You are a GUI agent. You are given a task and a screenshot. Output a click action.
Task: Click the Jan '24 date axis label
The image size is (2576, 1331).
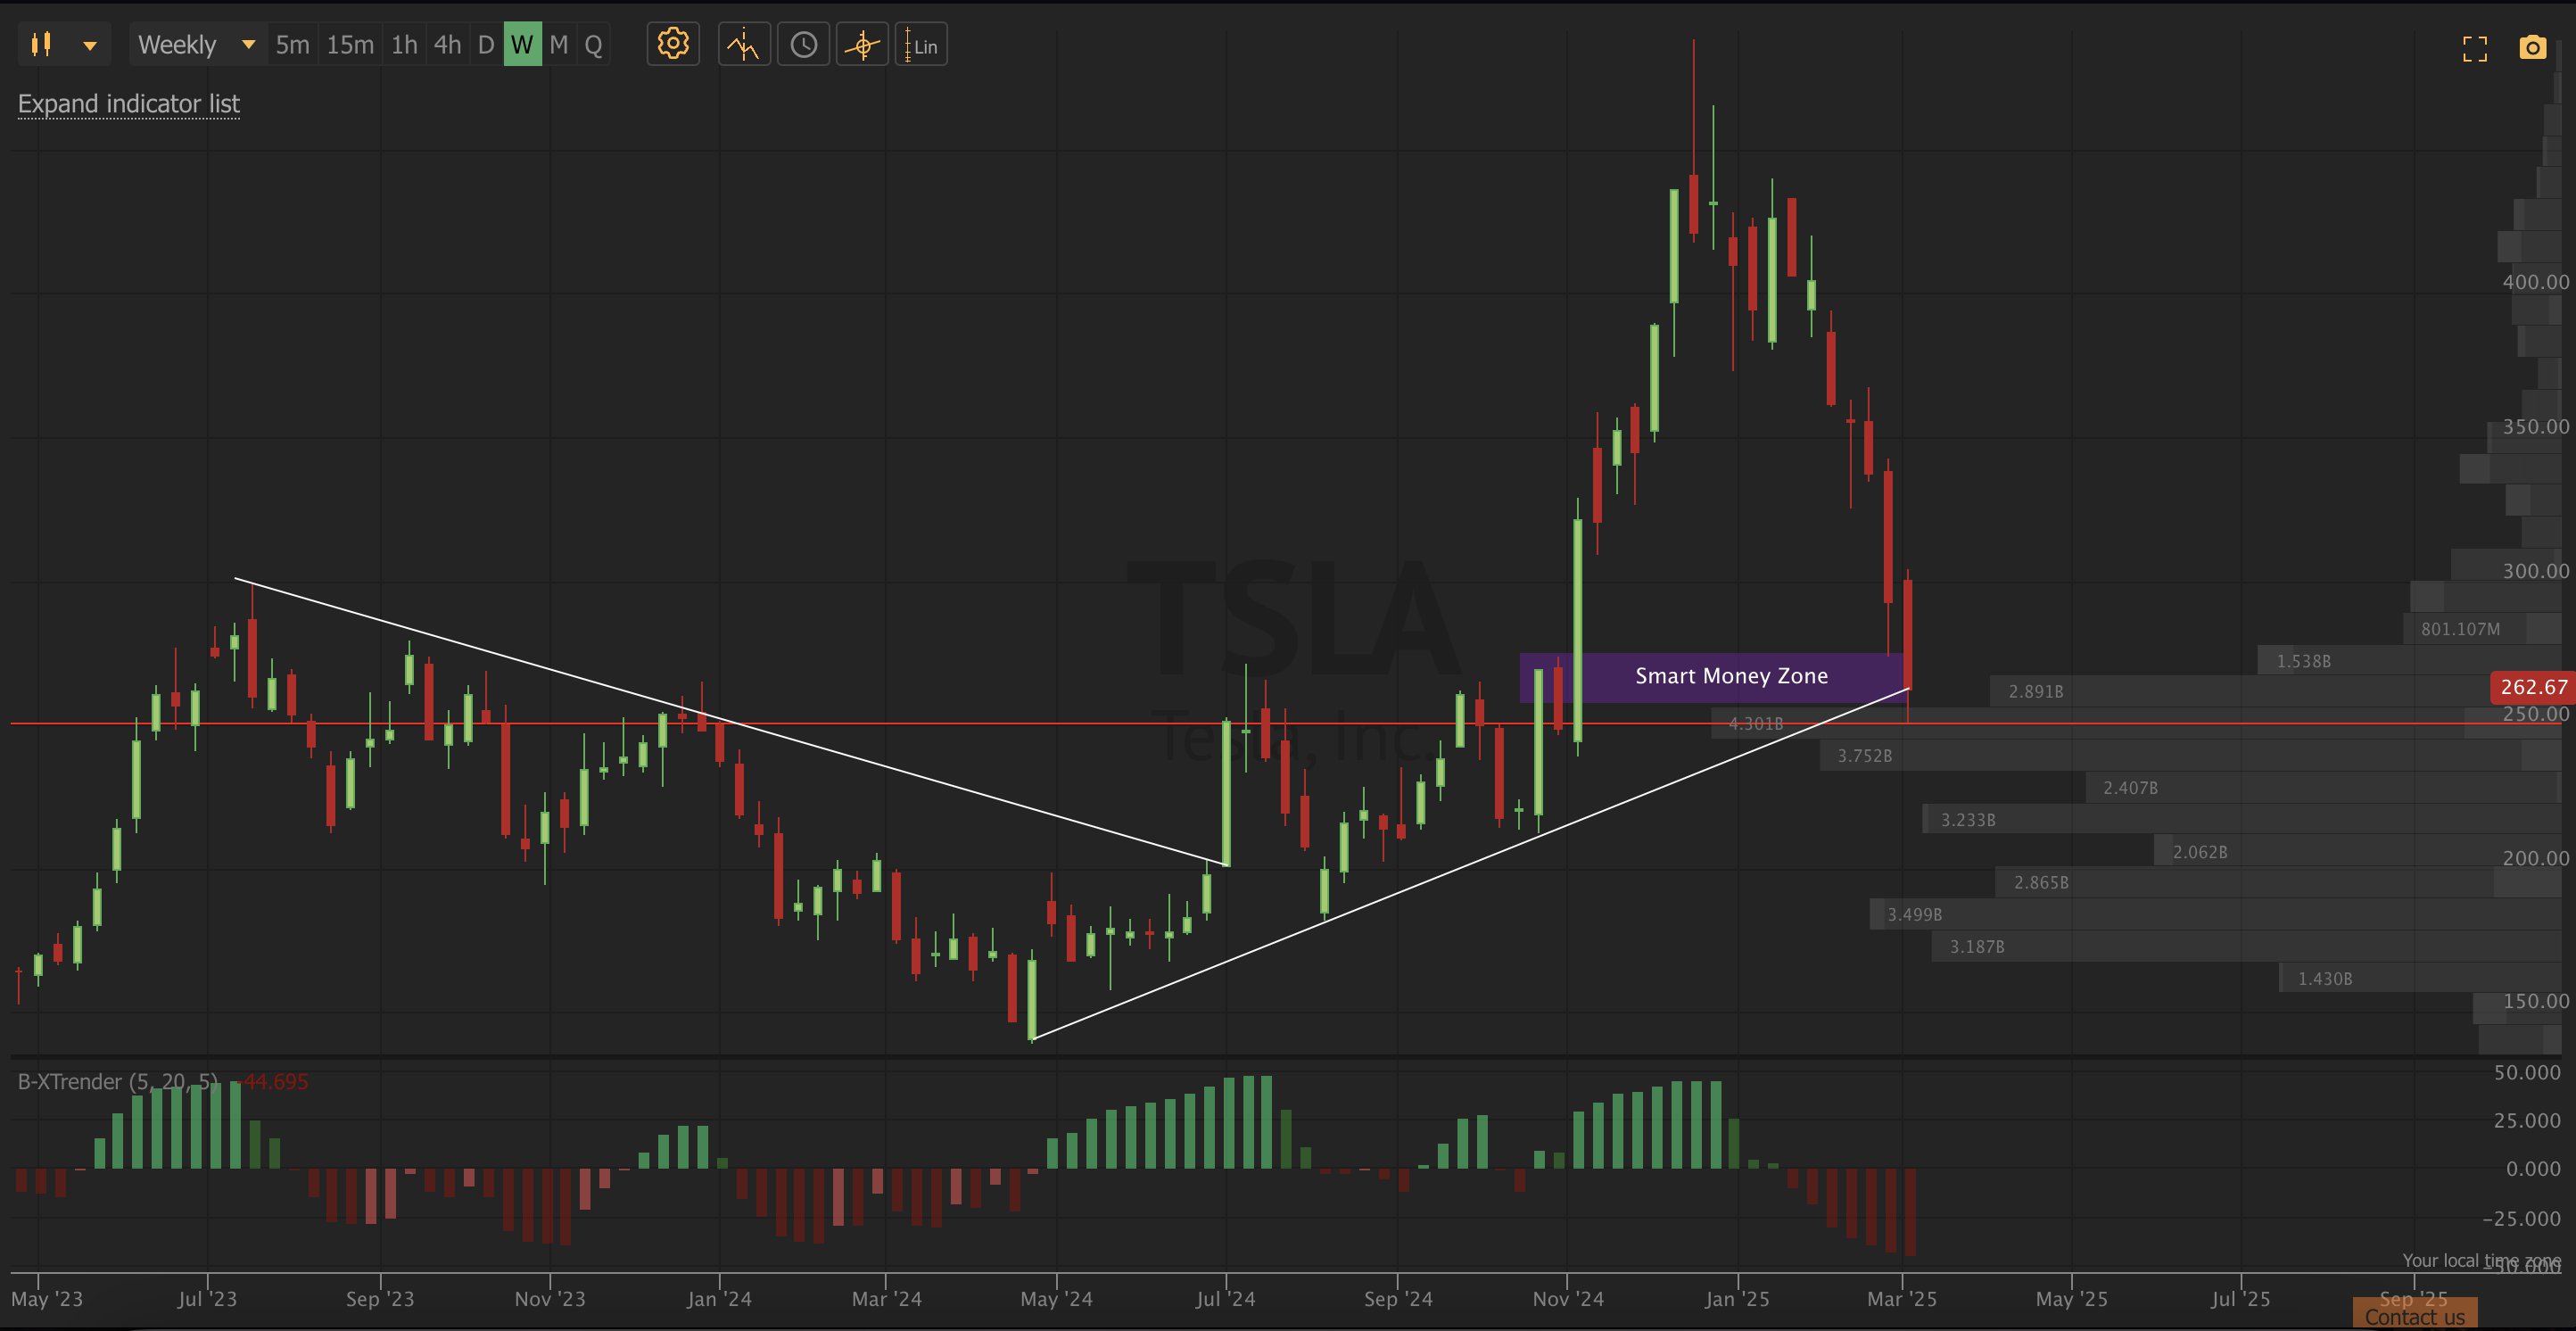pos(719,1299)
